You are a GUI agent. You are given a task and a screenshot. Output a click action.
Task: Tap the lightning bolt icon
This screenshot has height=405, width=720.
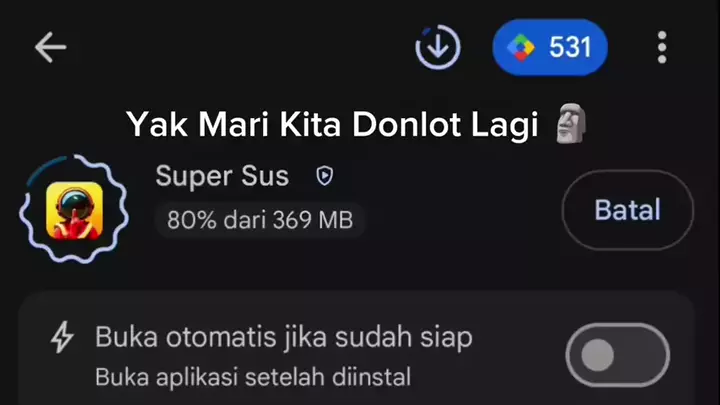[62, 338]
